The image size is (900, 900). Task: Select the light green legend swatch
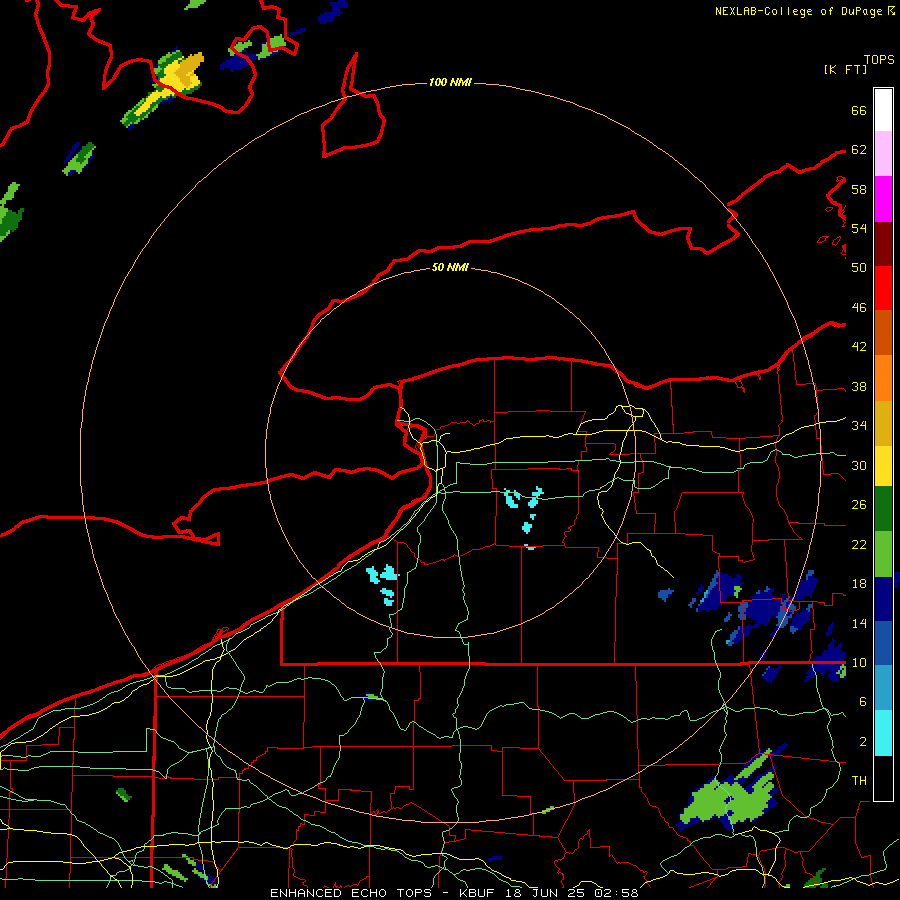coord(883,554)
